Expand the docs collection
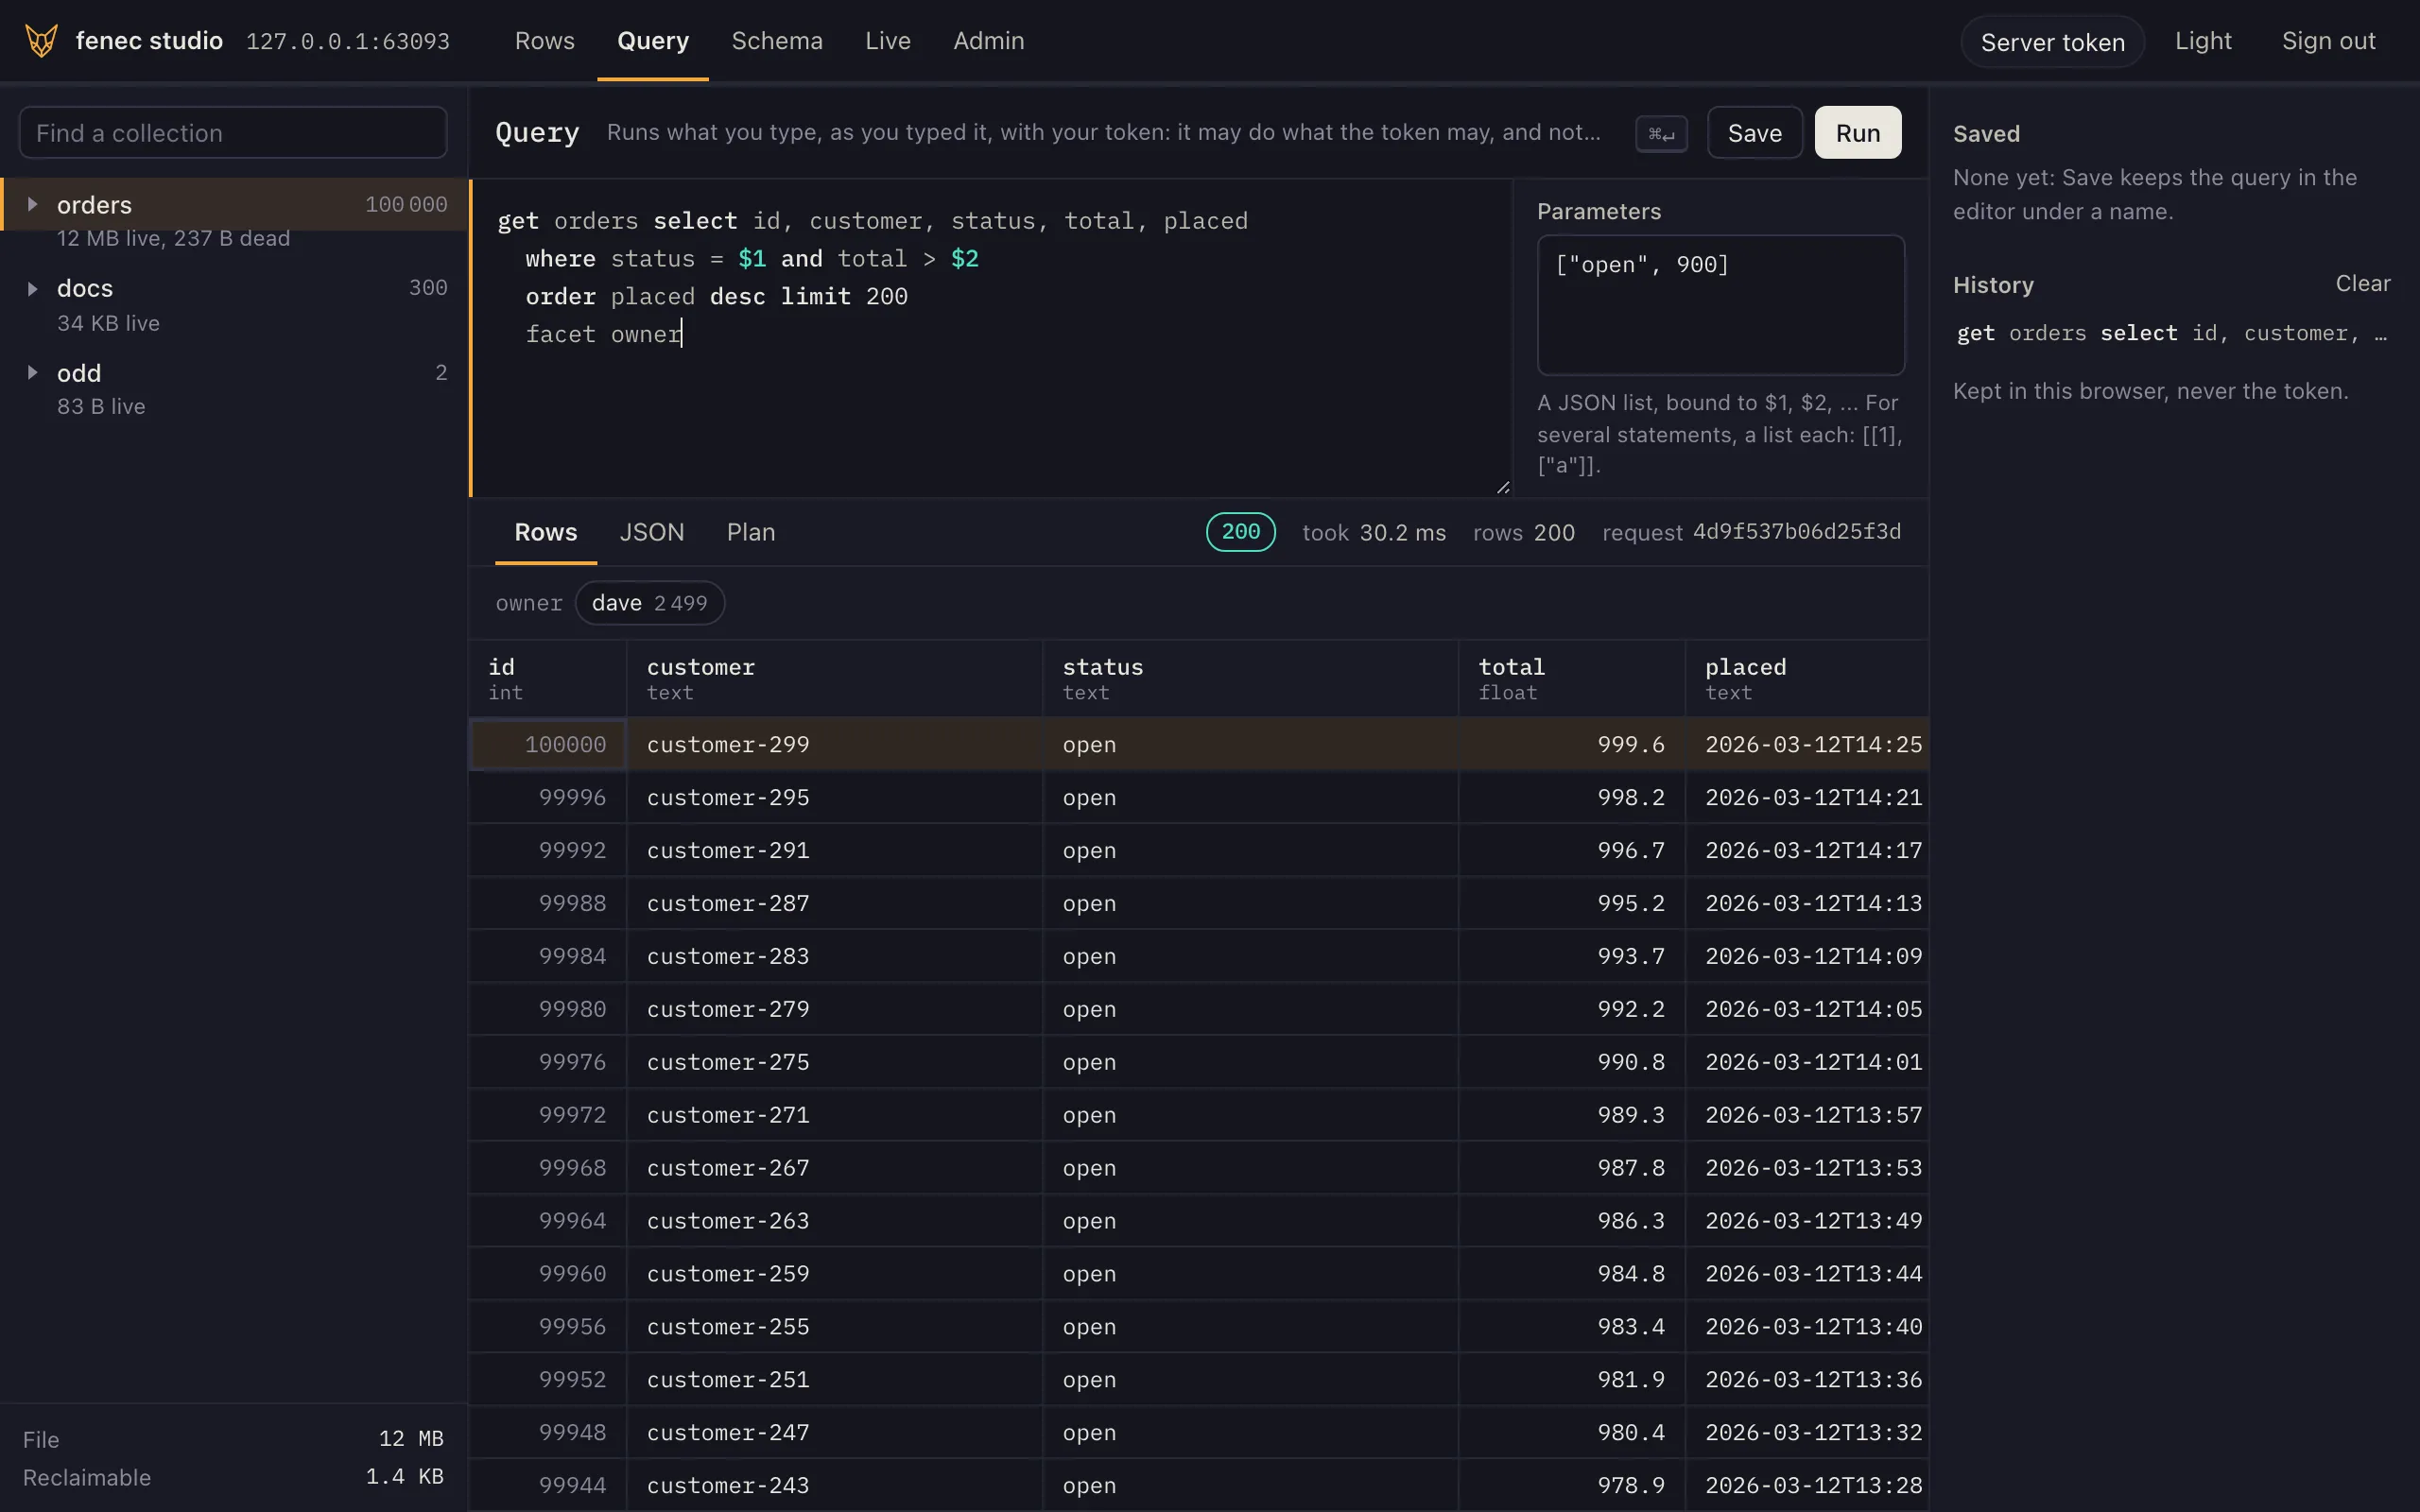Image resolution: width=2420 pixels, height=1512 pixels. click(32, 289)
